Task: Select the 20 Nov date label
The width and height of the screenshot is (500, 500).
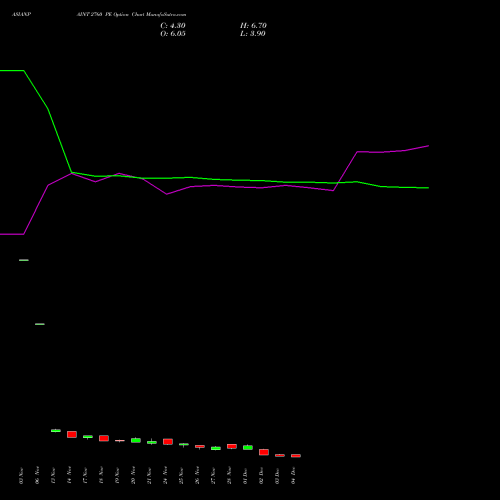Action: click(134, 475)
